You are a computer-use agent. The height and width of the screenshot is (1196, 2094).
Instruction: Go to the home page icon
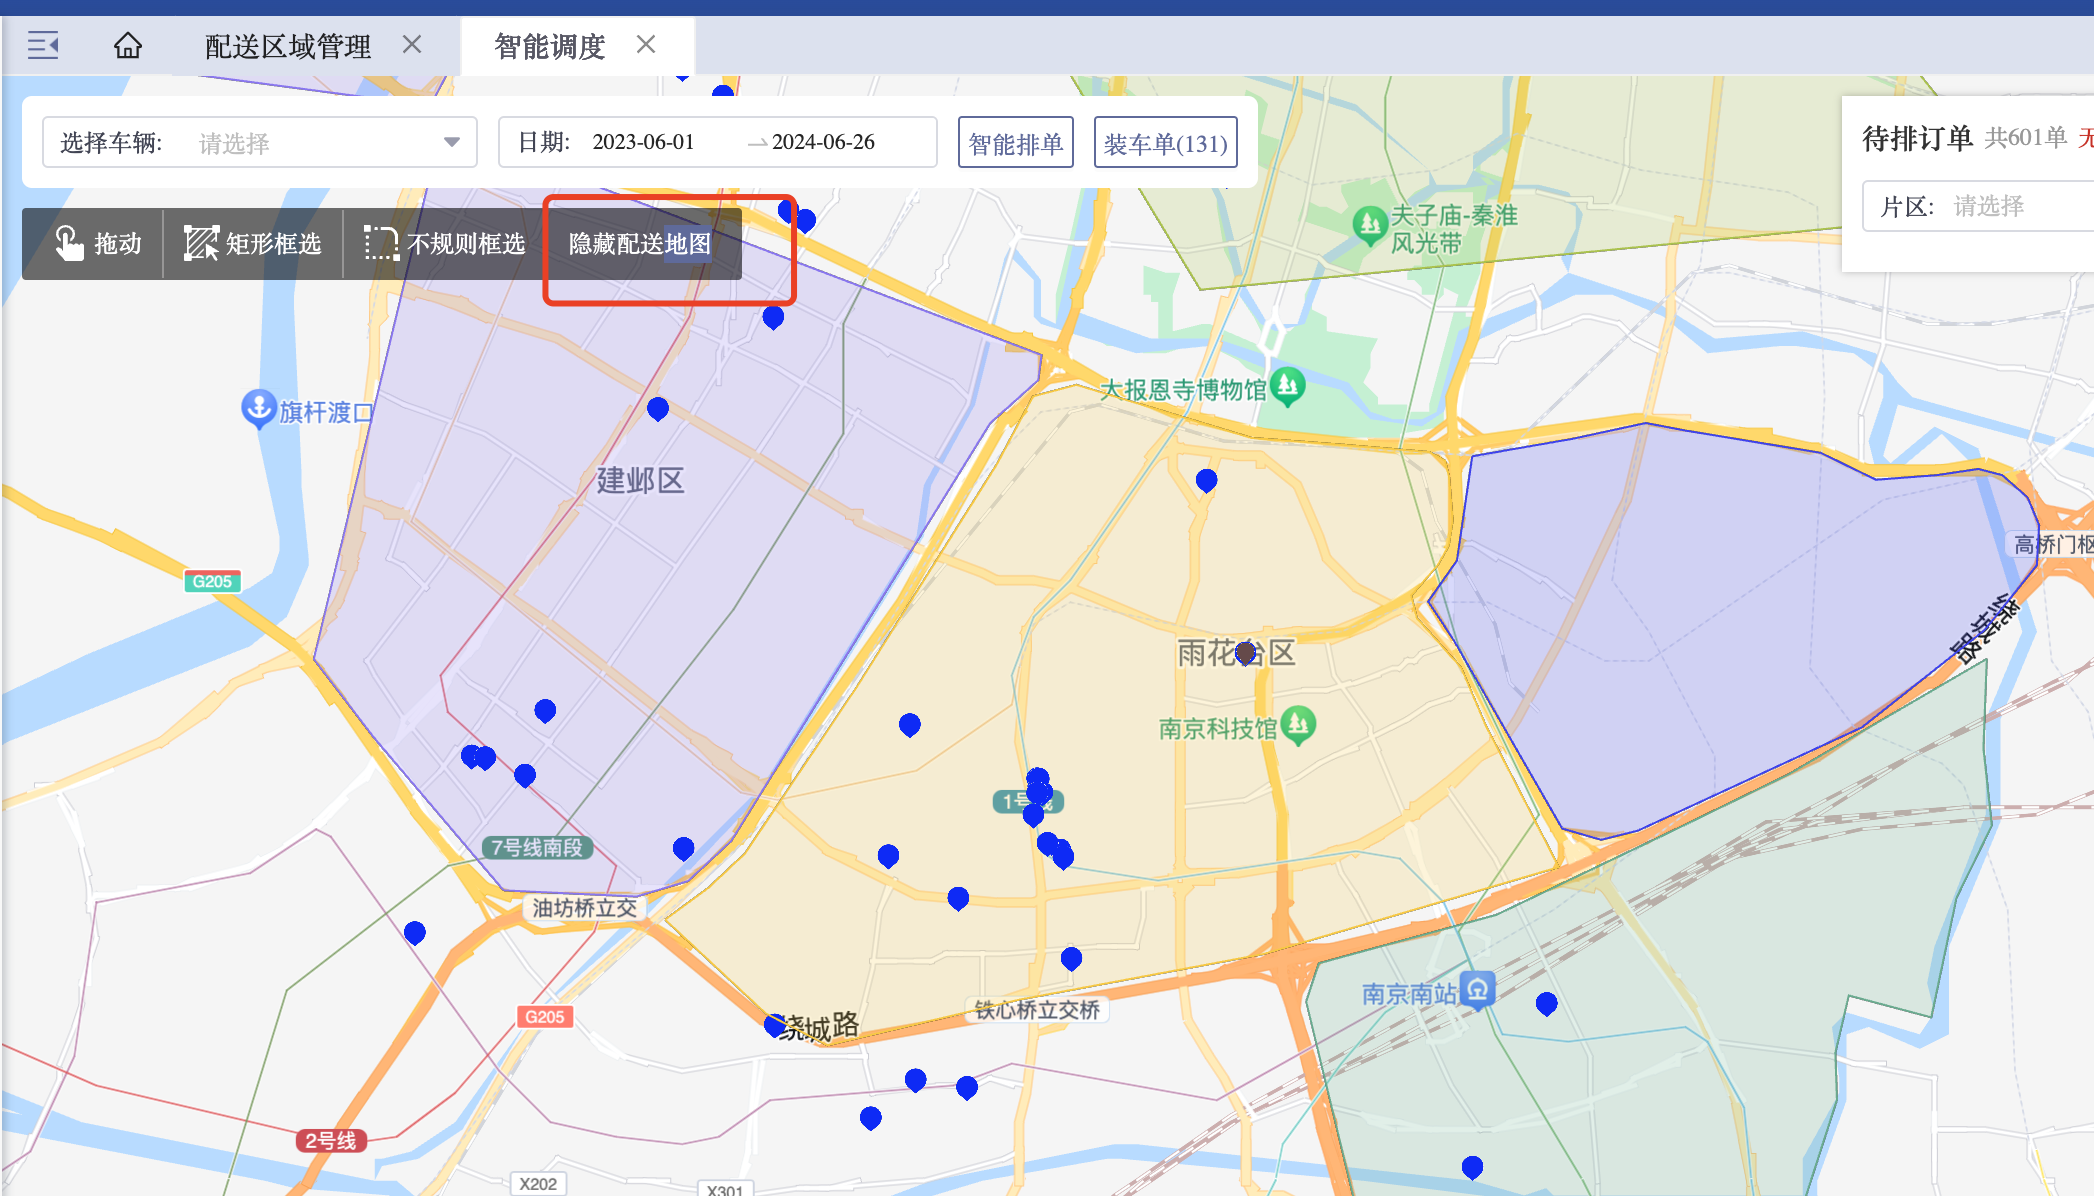(x=127, y=45)
